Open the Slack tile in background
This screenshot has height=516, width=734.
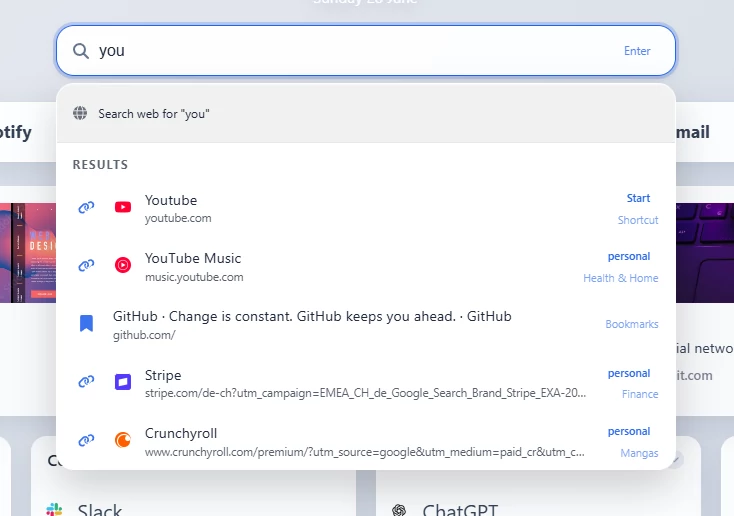click(100, 510)
